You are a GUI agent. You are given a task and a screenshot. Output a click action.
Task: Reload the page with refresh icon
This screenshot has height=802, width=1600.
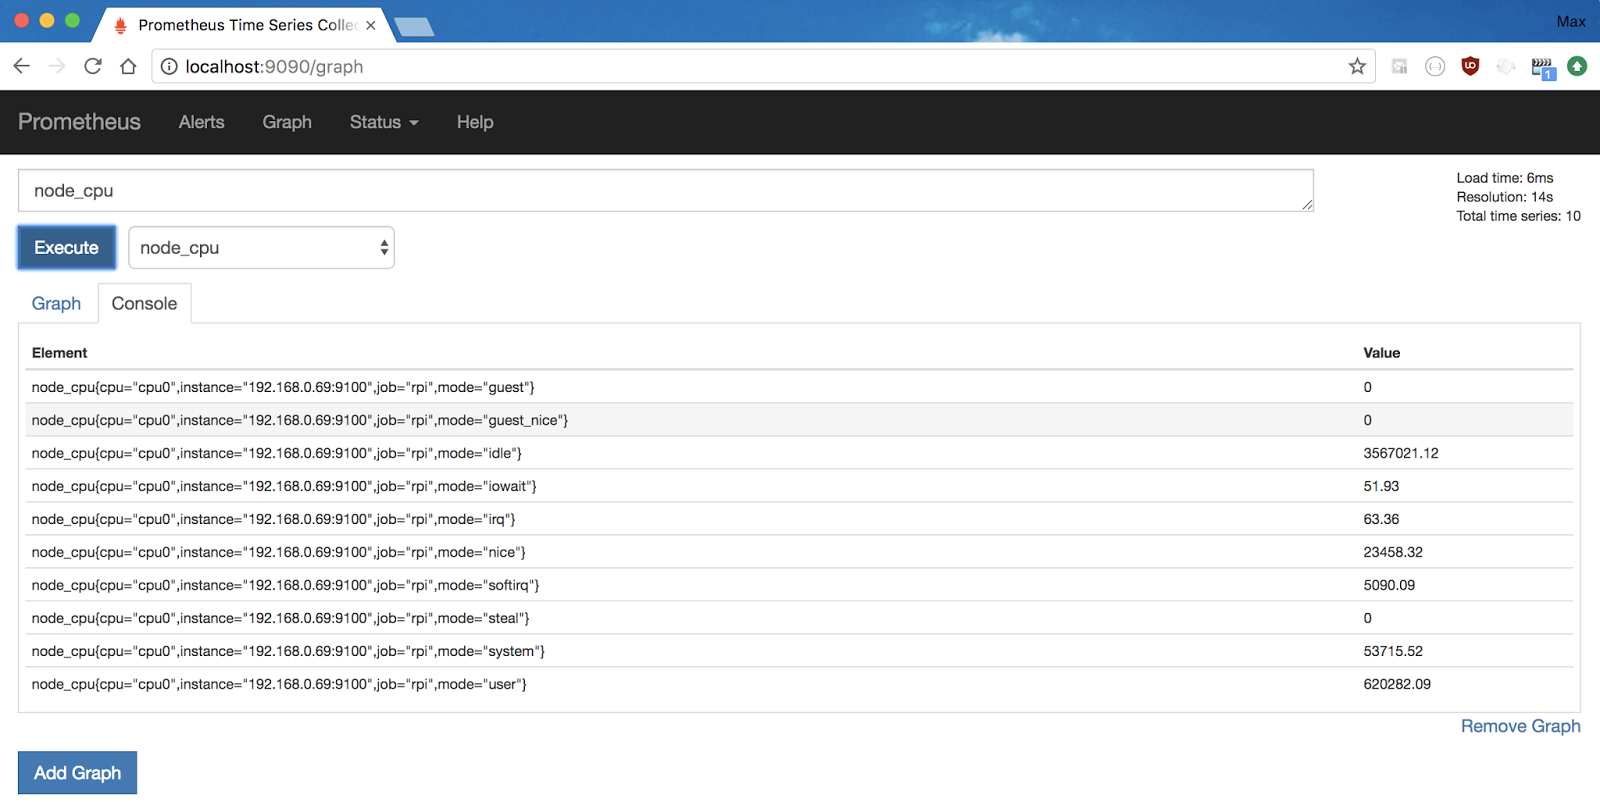coord(93,66)
